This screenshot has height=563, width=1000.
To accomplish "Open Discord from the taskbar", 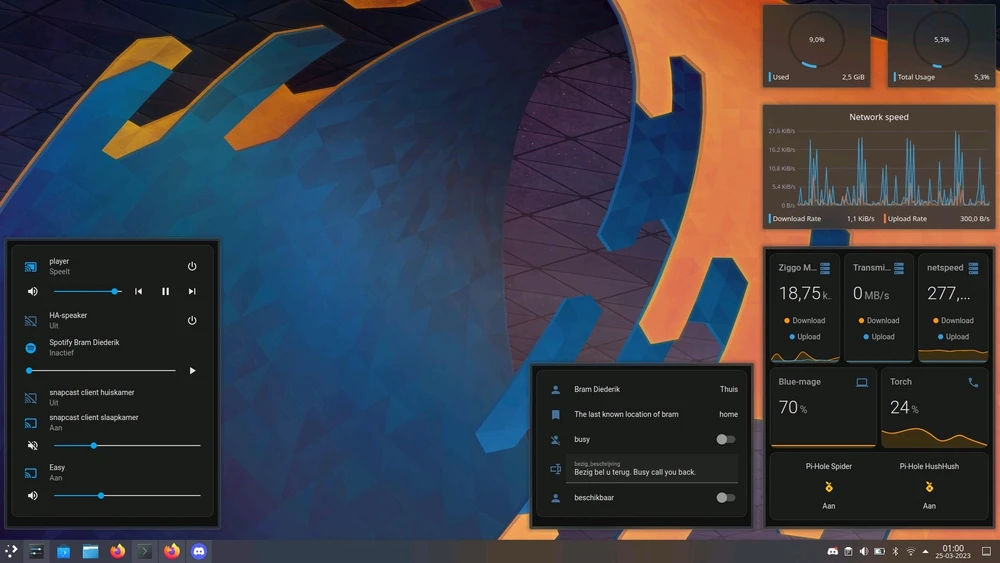I will click(199, 551).
